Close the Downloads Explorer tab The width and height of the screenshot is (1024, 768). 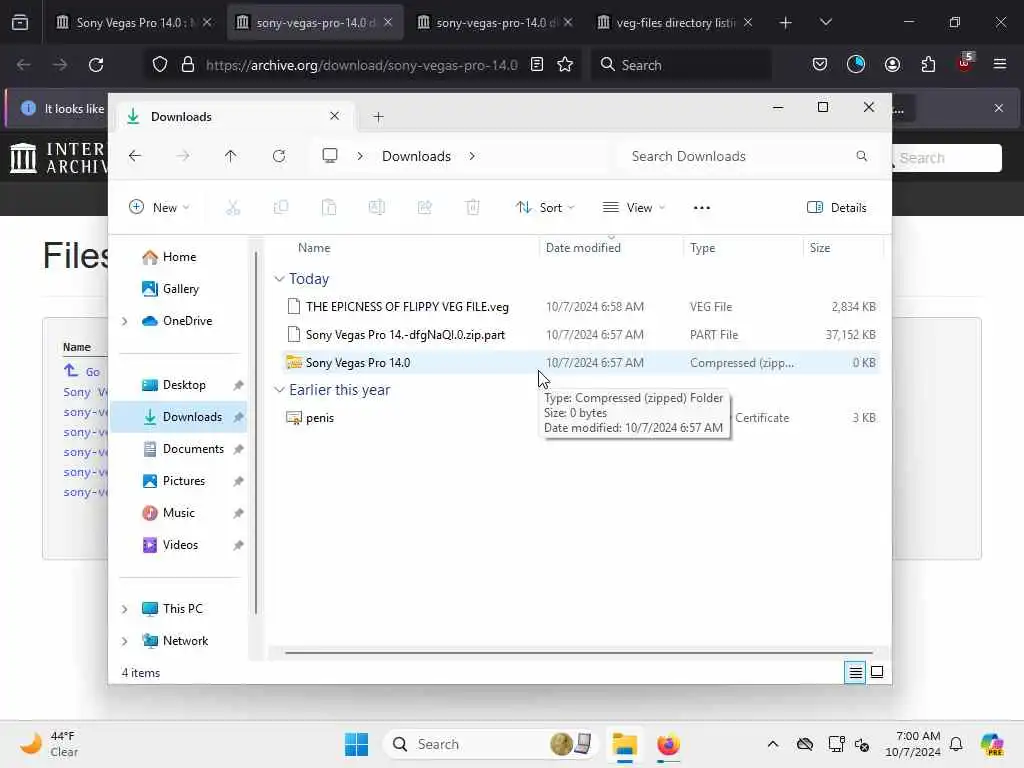coord(334,116)
